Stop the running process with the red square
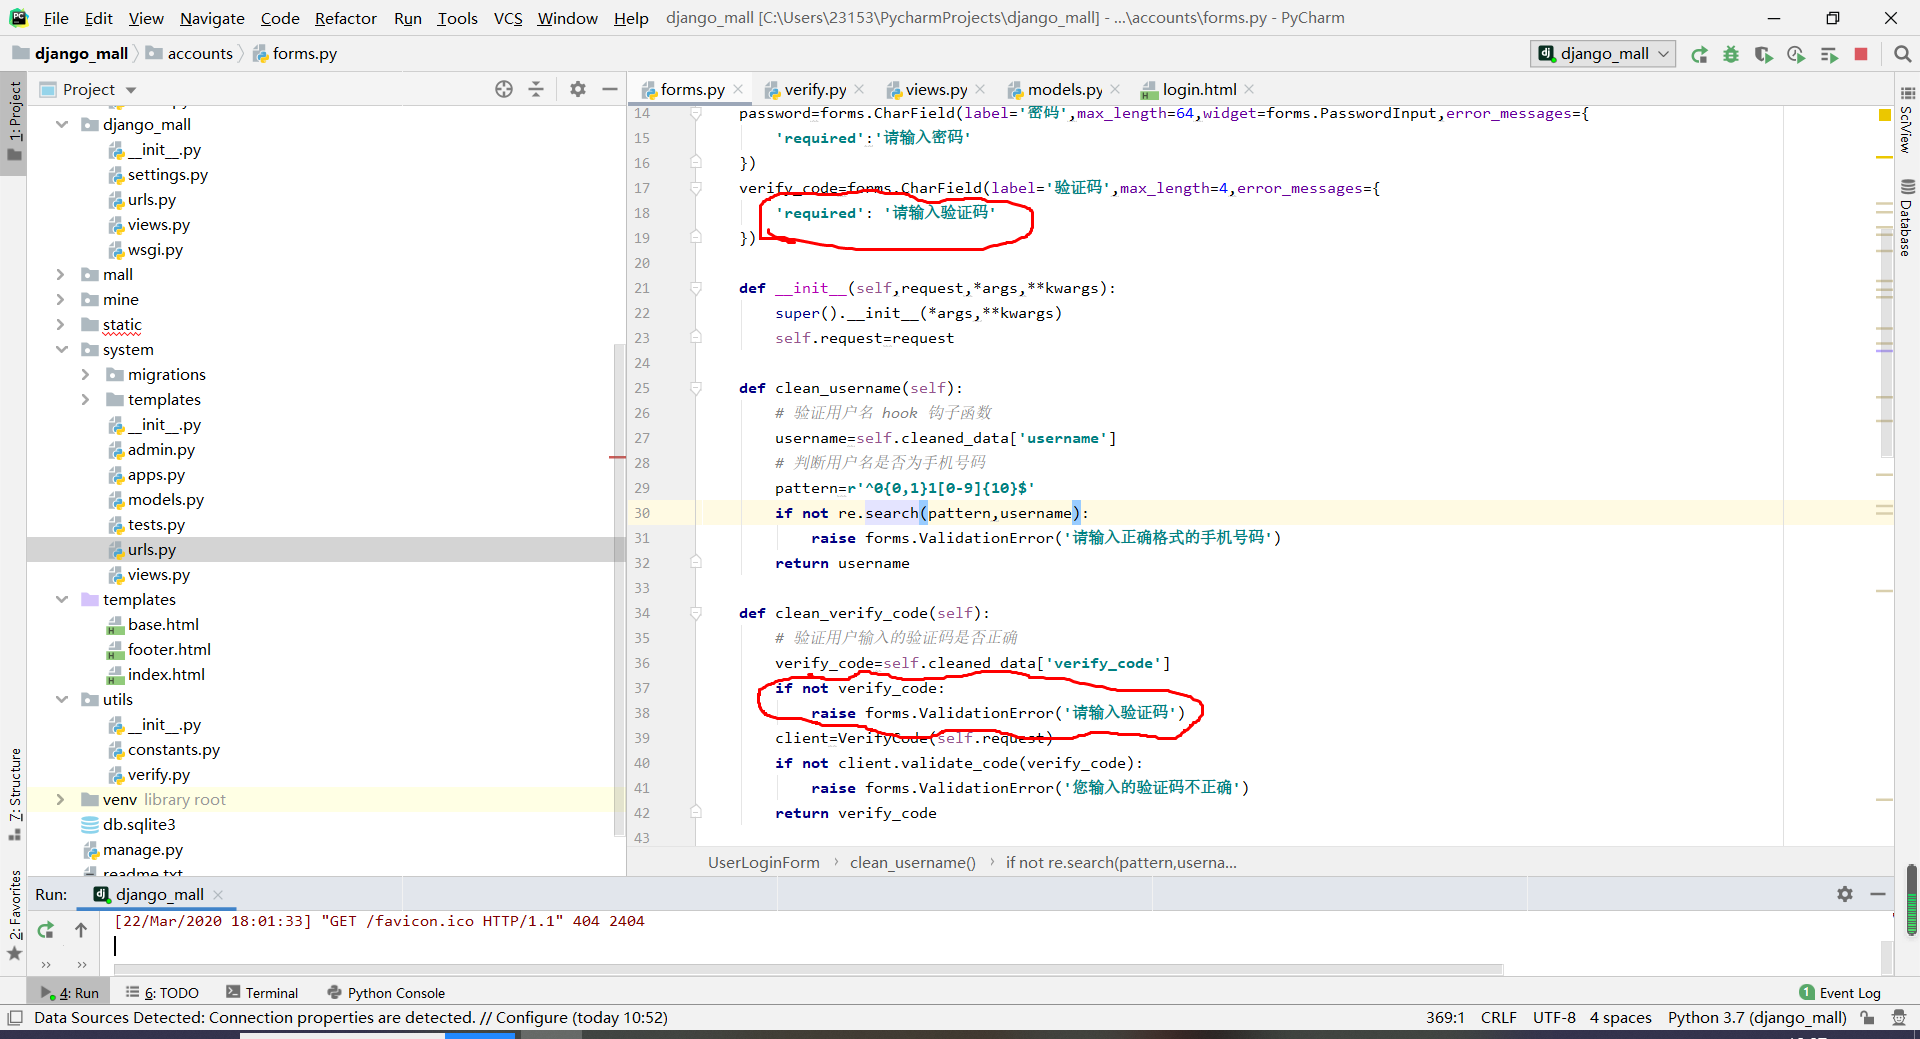The height and width of the screenshot is (1039, 1920). [x=1861, y=54]
